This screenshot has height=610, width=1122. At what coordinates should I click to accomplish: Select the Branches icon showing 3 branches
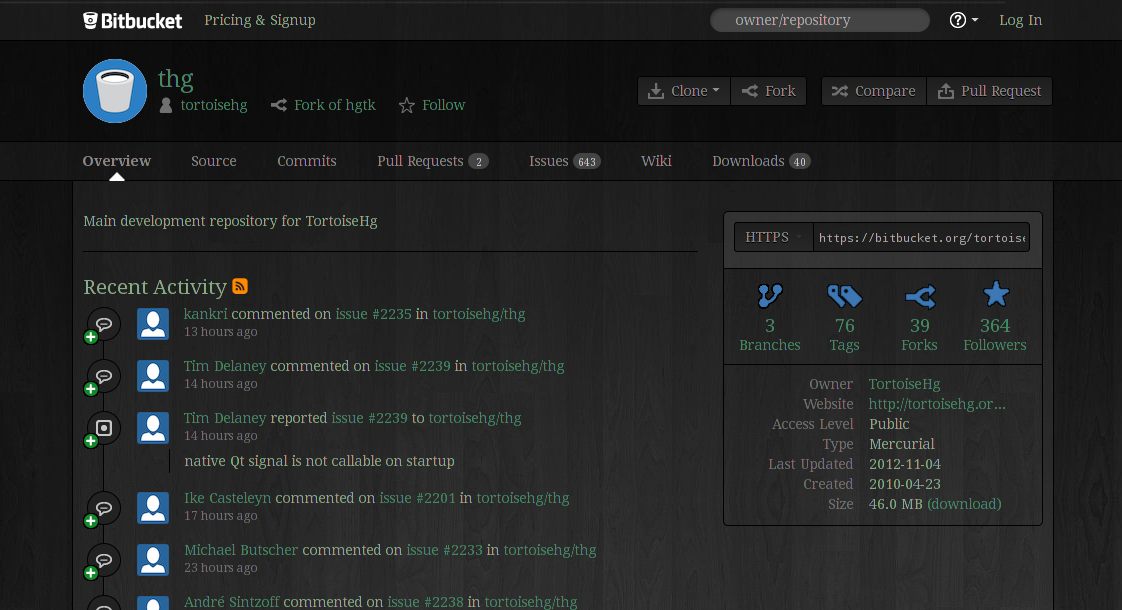point(769,295)
